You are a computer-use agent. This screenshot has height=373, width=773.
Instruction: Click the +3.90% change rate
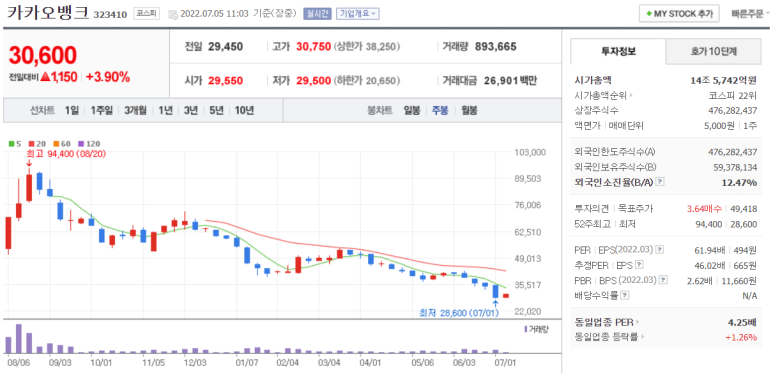coord(107,77)
